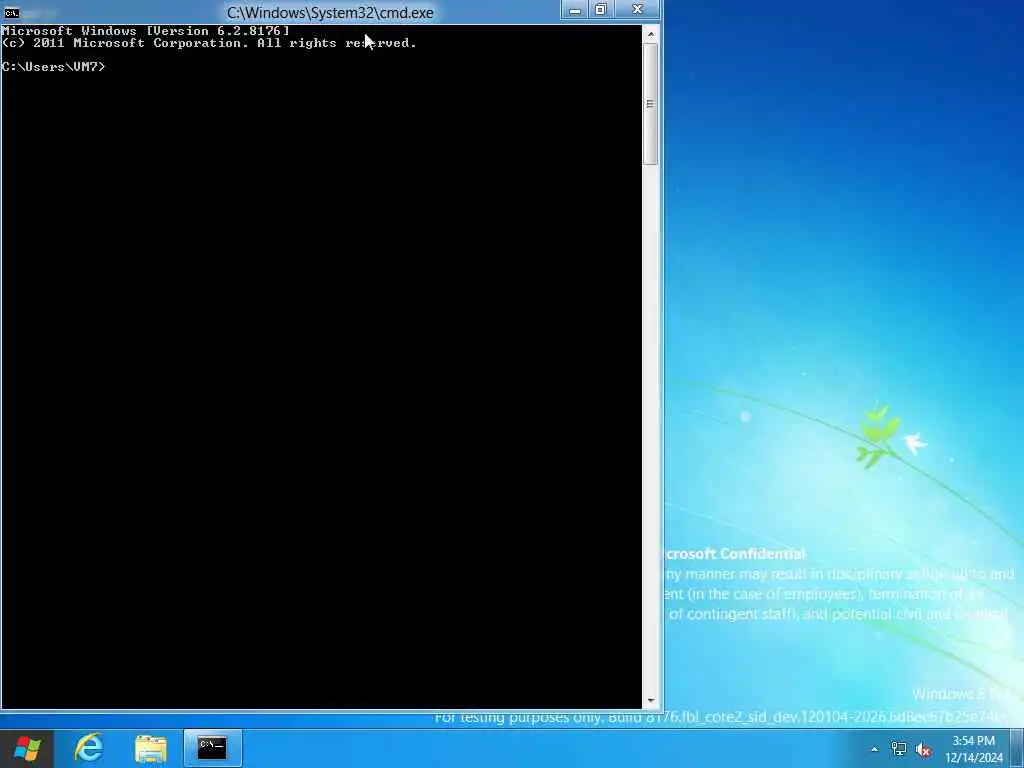This screenshot has width=1024, height=768.
Task: Open the Start menu from the taskbar
Action: coord(27,748)
